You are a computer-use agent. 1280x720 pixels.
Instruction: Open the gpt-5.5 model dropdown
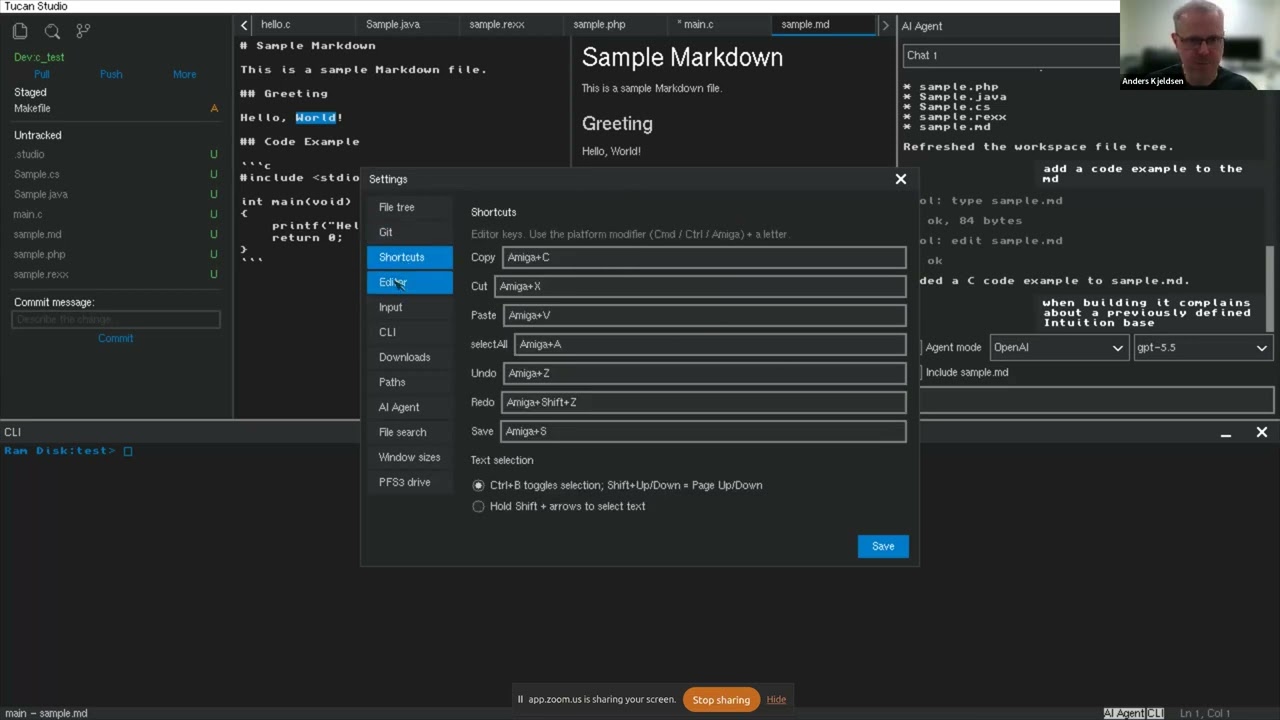pos(1202,347)
